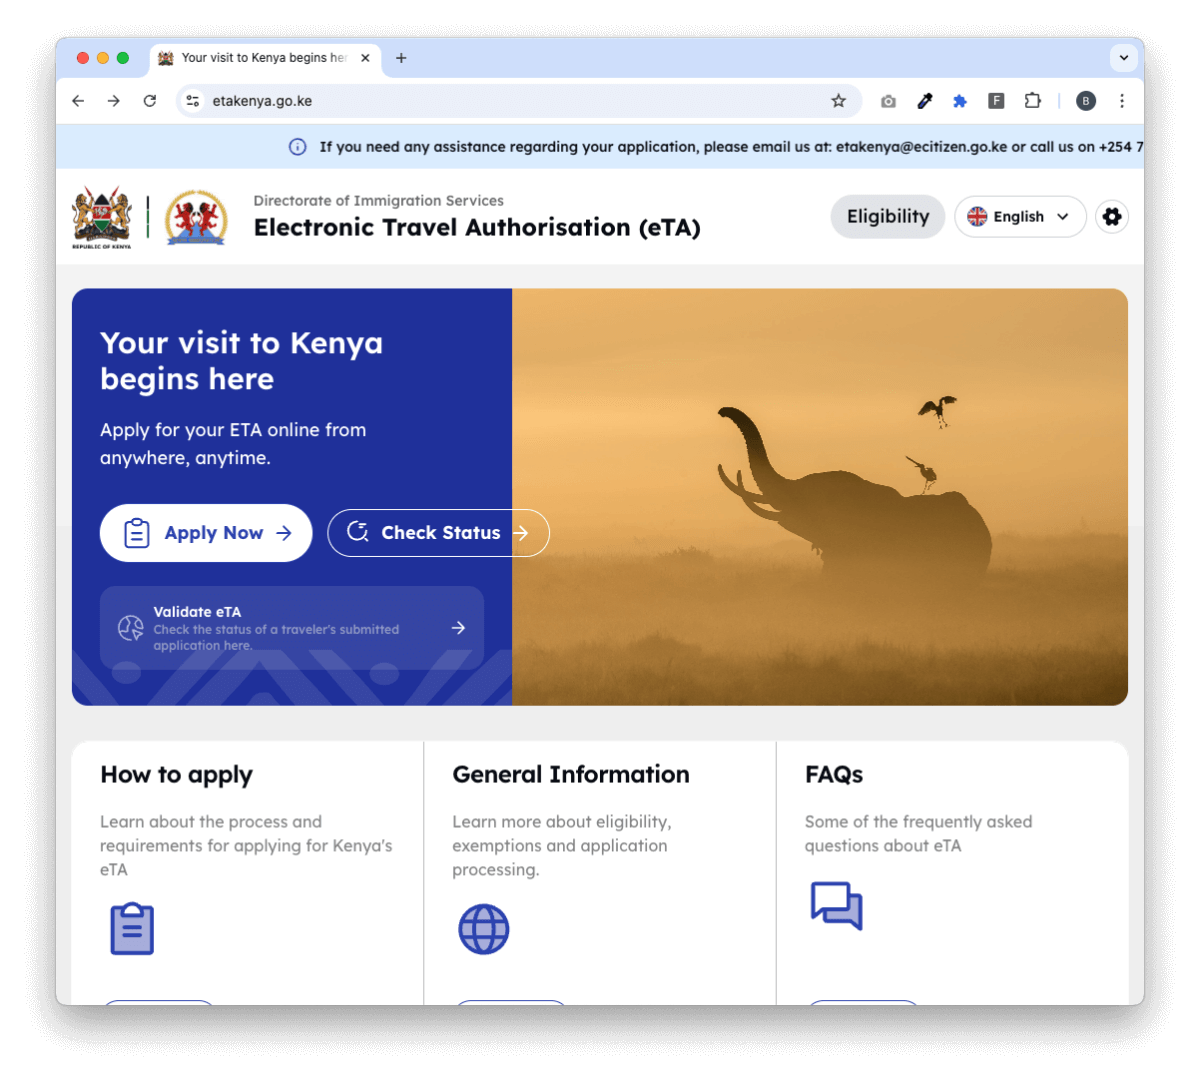
Task: Go back to the previous page
Action: pos(78,101)
